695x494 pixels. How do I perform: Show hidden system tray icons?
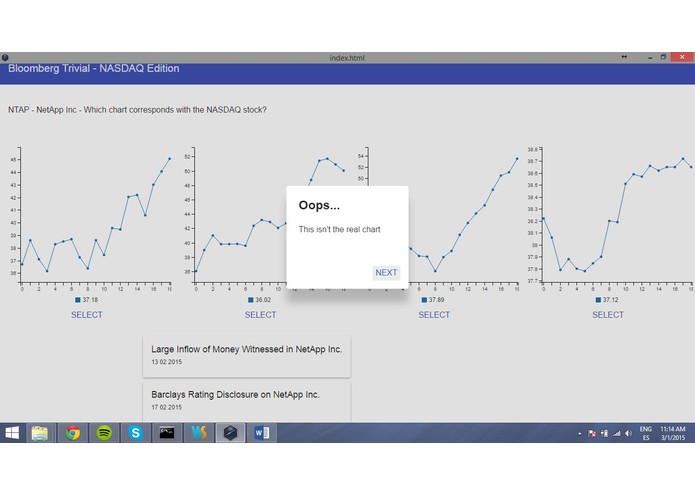(580, 434)
